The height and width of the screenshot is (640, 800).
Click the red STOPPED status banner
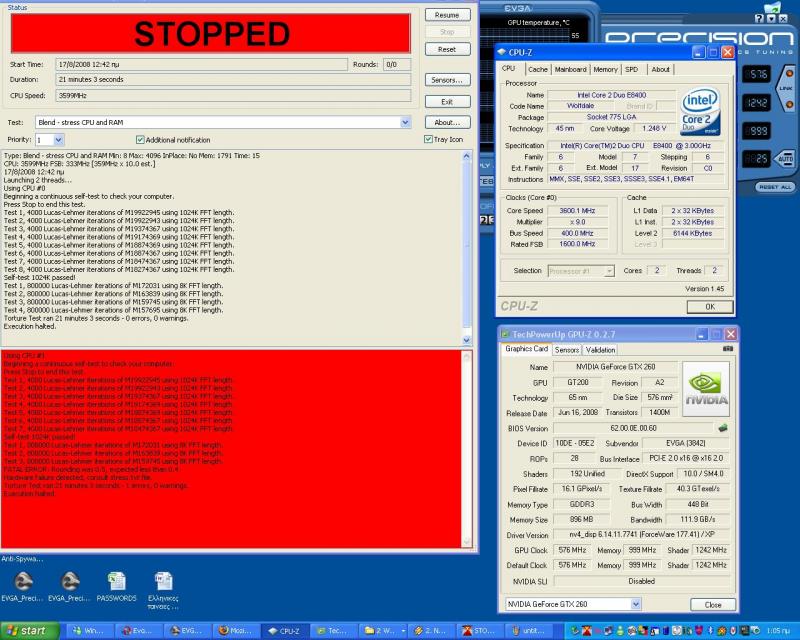pyautogui.click(x=211, y=34)
